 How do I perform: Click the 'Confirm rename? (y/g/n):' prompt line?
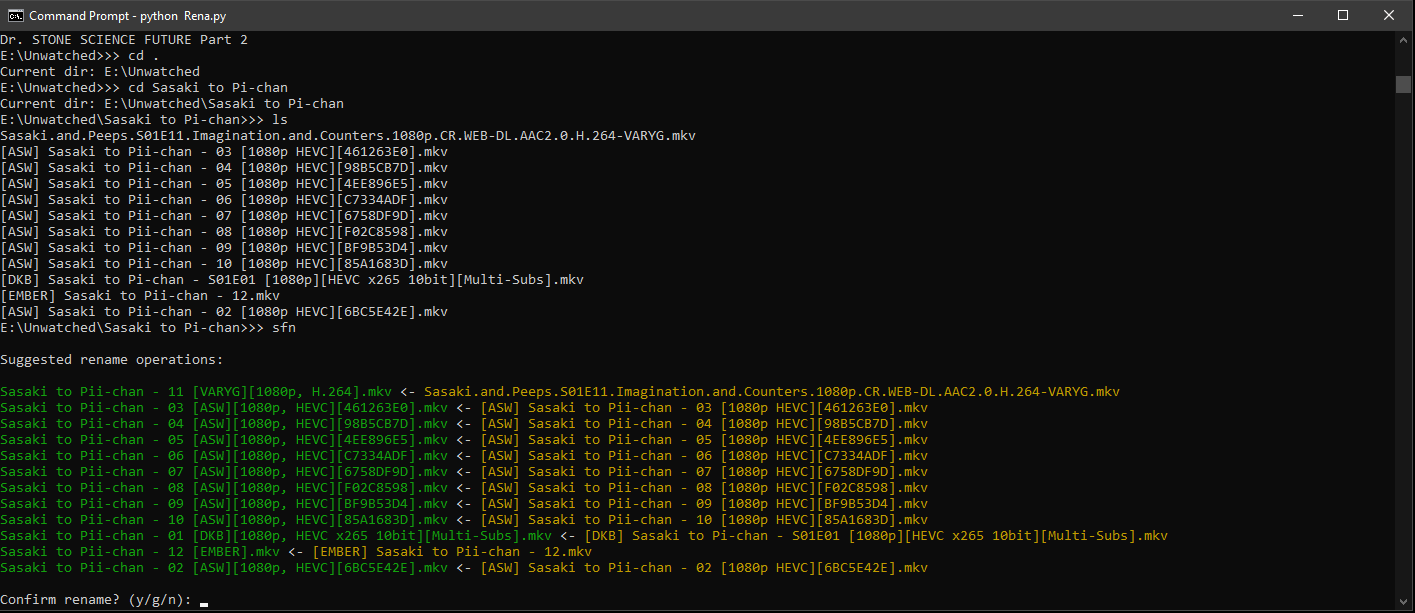pos(96,600)
